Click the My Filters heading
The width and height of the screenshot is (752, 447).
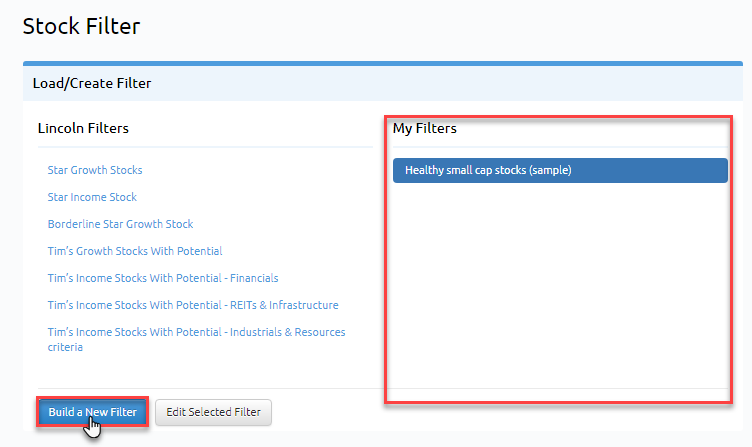coord(424,128)
